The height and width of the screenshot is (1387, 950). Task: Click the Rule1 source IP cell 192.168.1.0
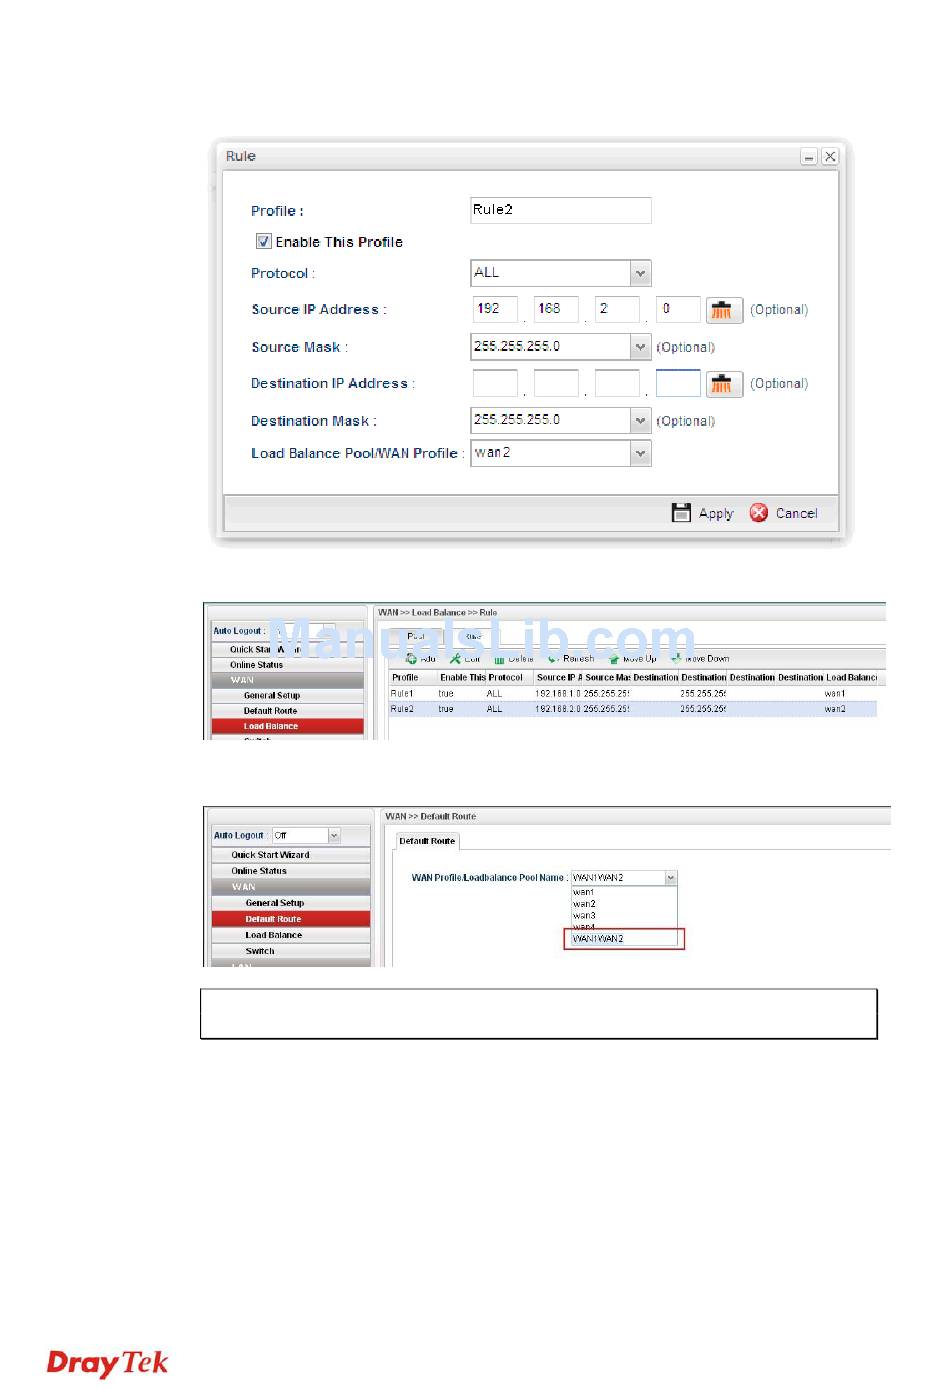(558, 693)
